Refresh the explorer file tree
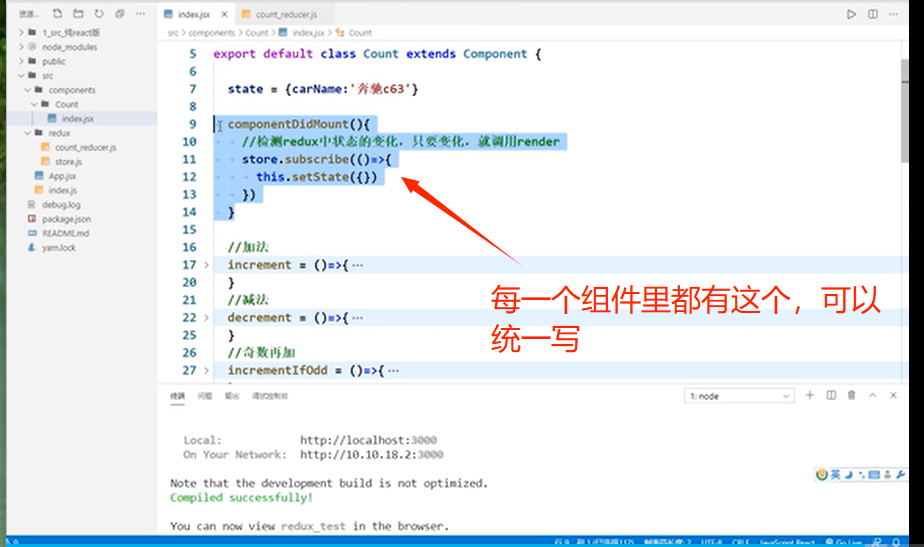The width and height of the screenshot is (924, 547). coord(98,14)
